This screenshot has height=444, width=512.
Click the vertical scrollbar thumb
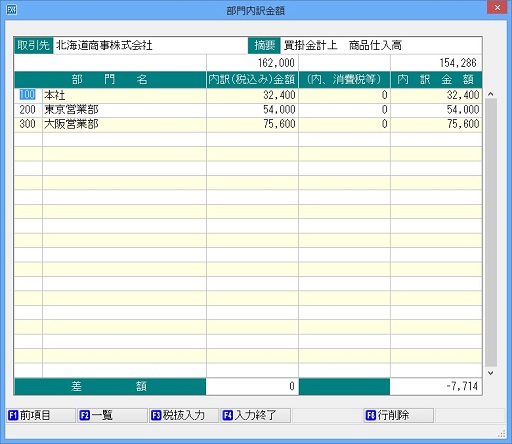pyautogui.click(x=491, y=233)
